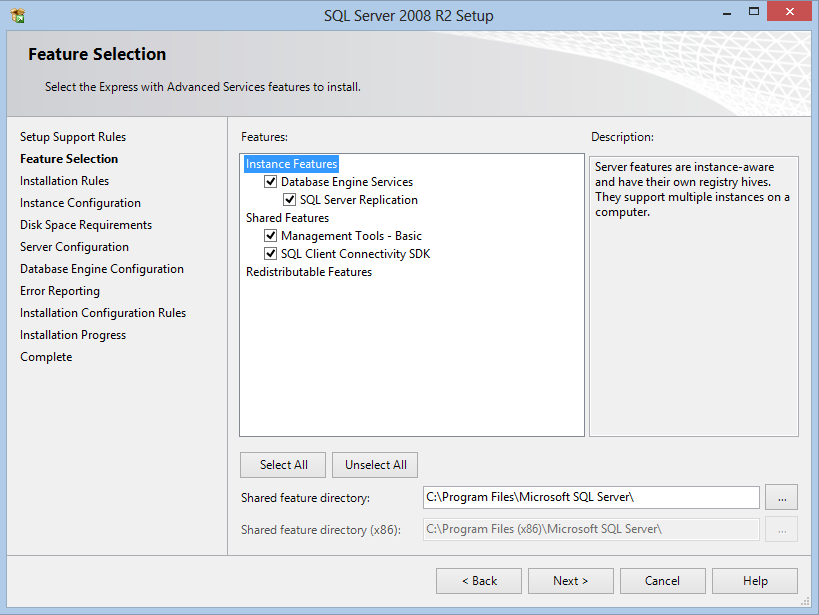This screenshot has height=615, width=819.
Task: Uncheck Database Engine Services checkbox
Action: pyautogui.click(x=271, y=182)
